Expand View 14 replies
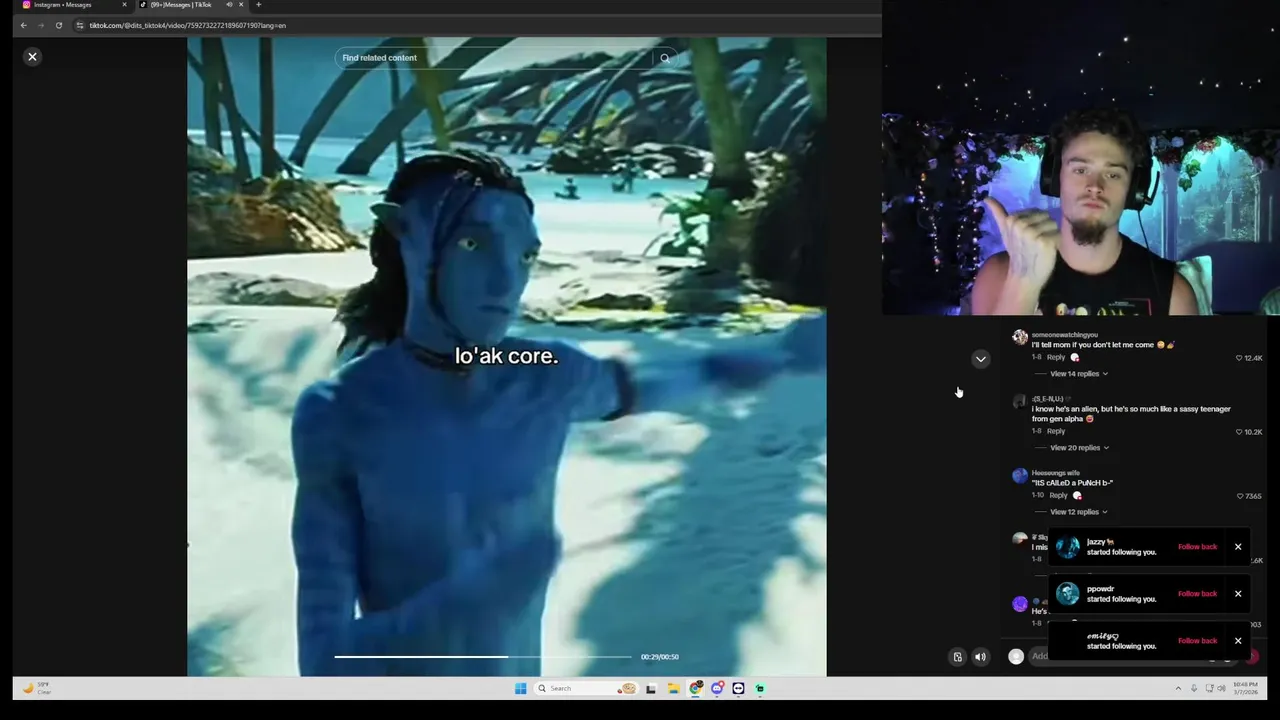 point(1079,374)
